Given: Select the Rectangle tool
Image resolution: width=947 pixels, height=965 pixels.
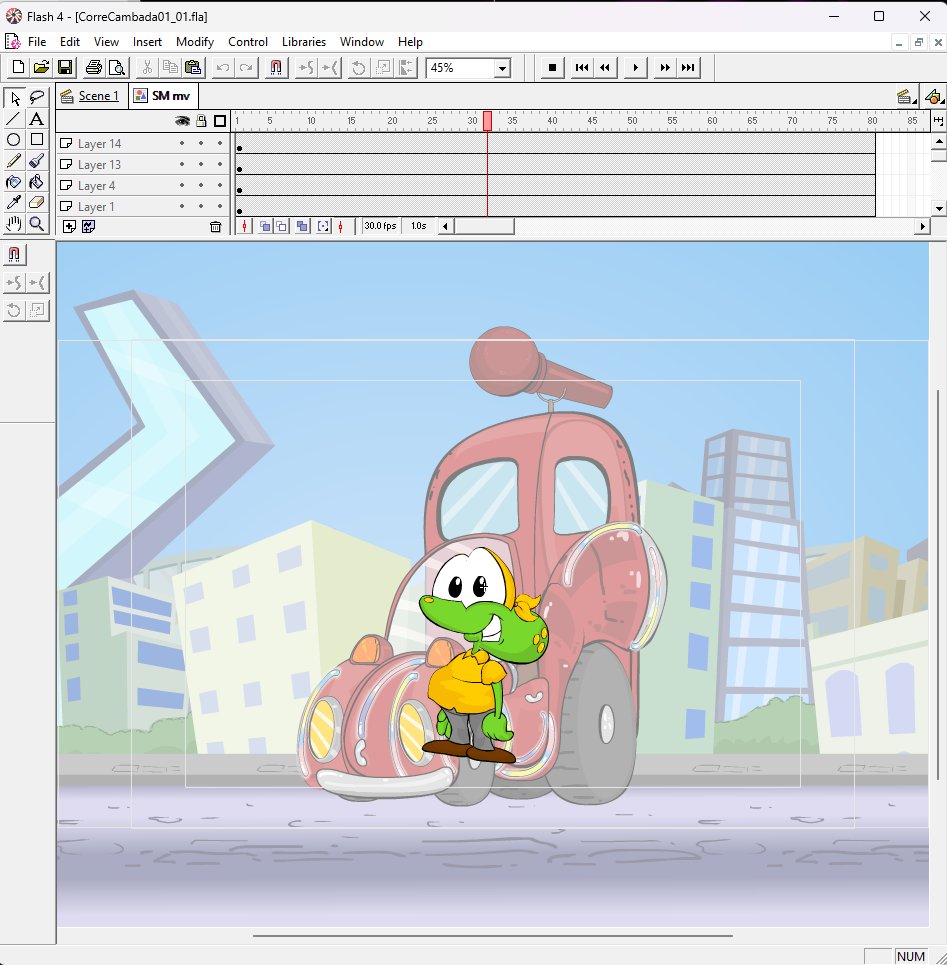Looking at the screenshot, I should point(37,140).
